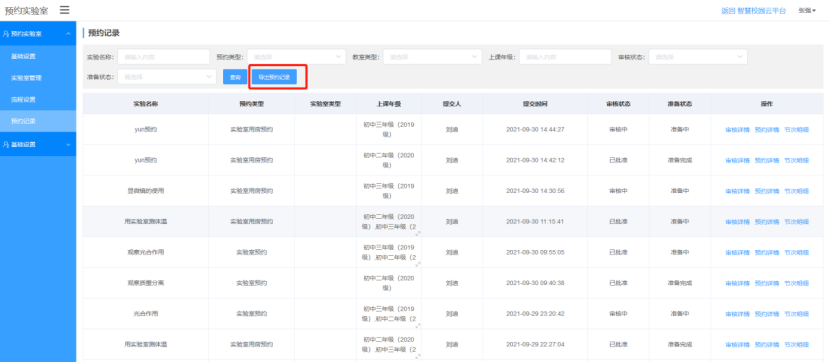The width and height of the screenshot is (830, 363).
Task: Open 节次明细 for the 11:15:41 record
Action: 796,221
